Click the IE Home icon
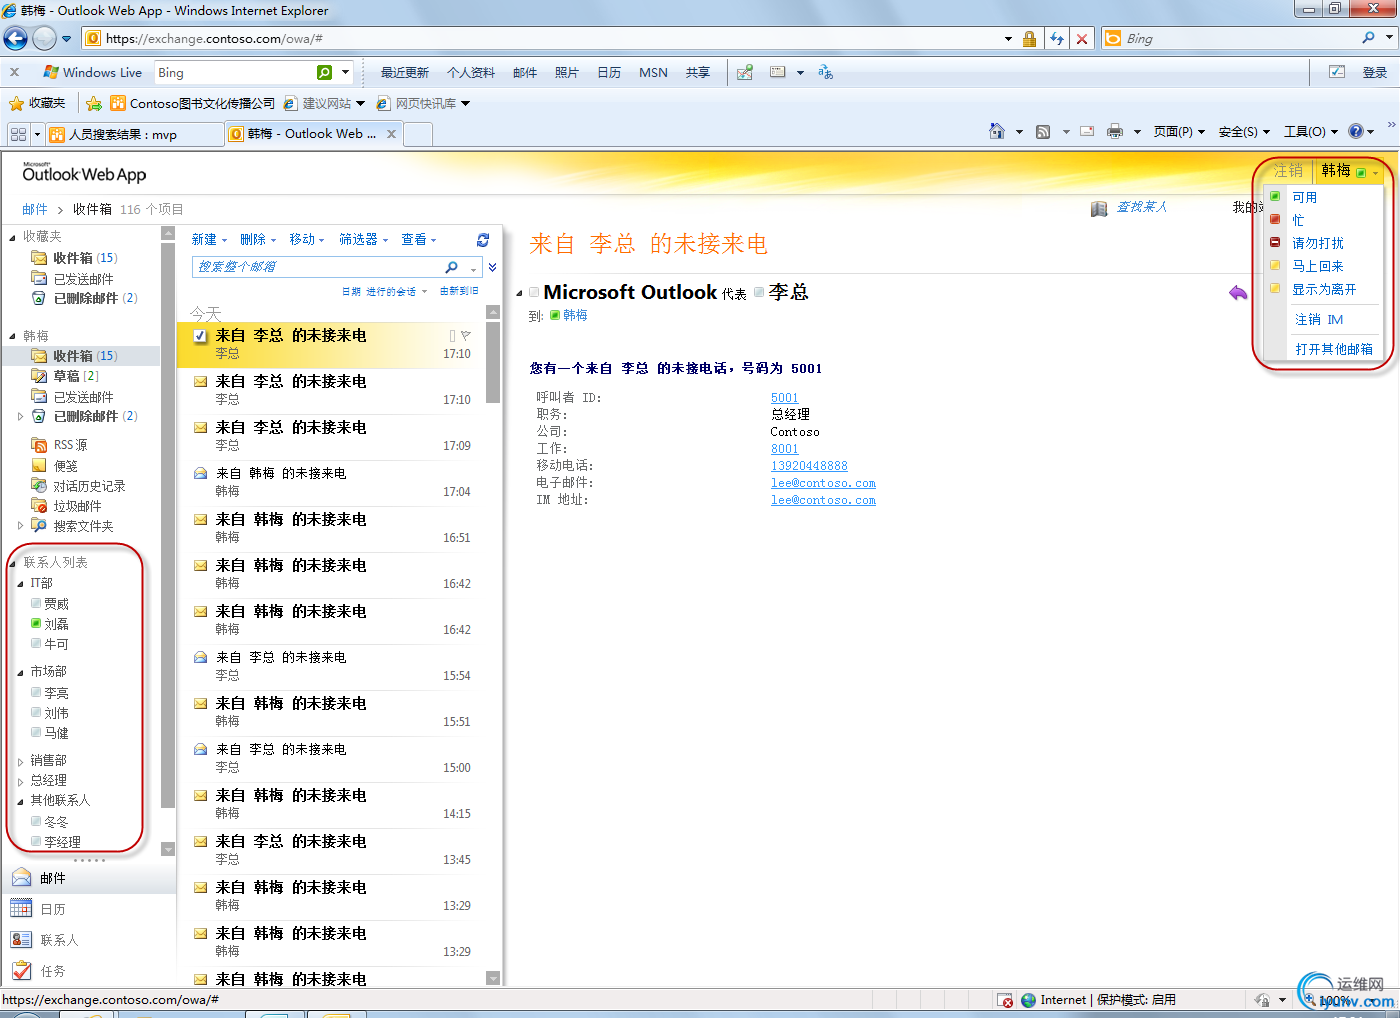 [996, 131]
